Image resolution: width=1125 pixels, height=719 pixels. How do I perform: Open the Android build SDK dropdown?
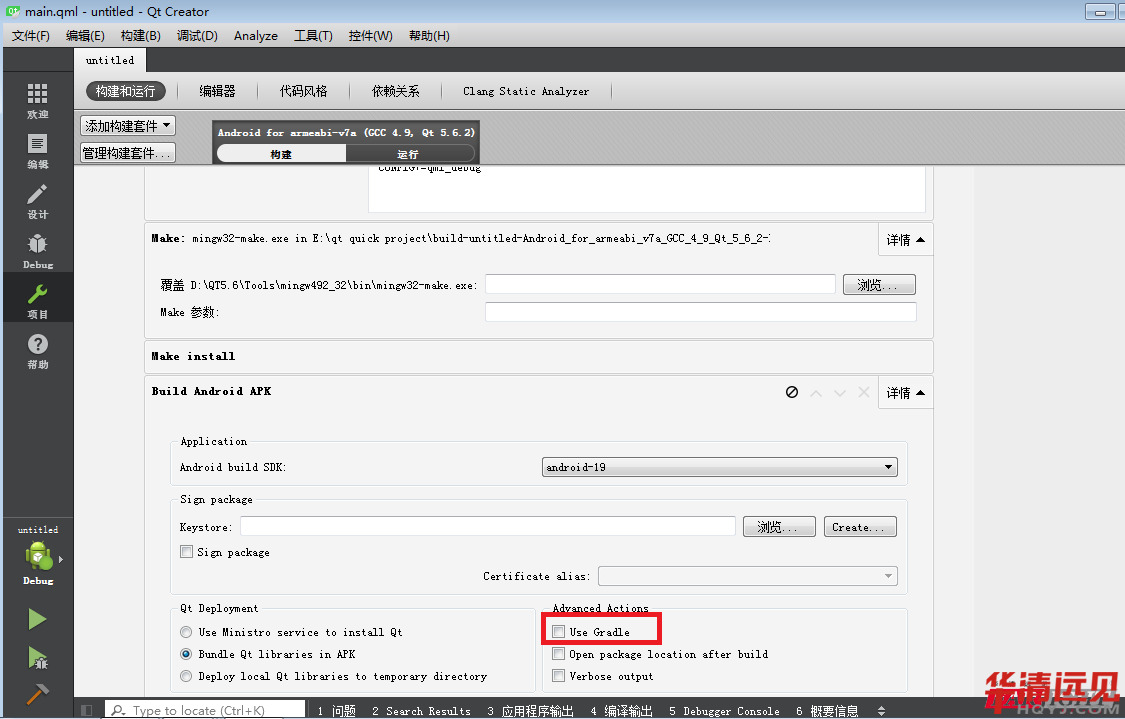pos(719,467)
